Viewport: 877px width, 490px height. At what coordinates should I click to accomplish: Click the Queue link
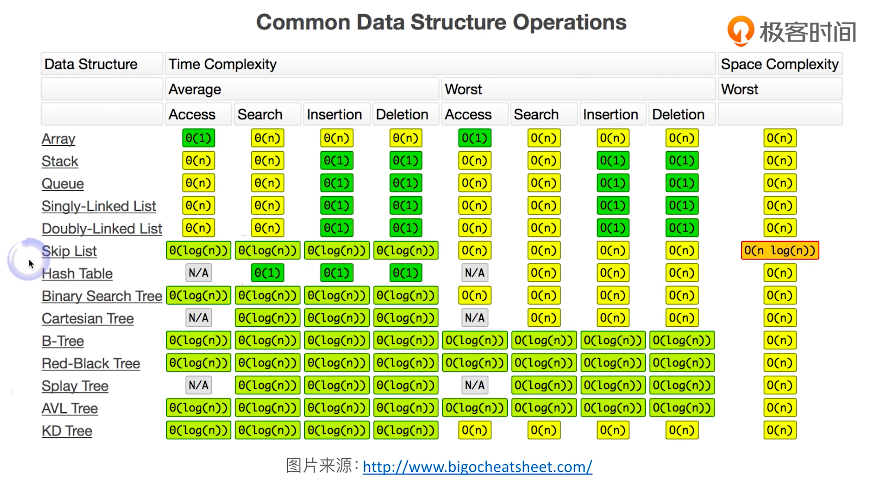point(63,183)
